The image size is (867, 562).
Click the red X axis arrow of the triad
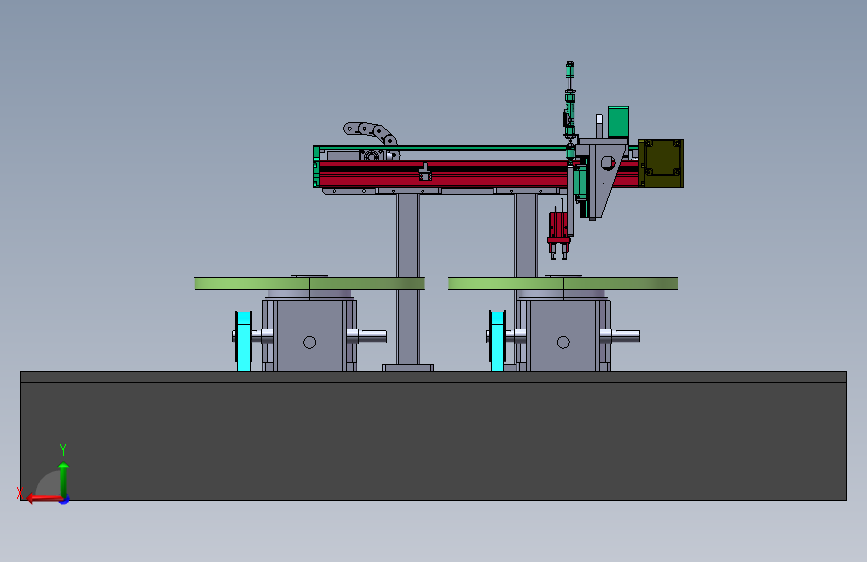(44, 499)
